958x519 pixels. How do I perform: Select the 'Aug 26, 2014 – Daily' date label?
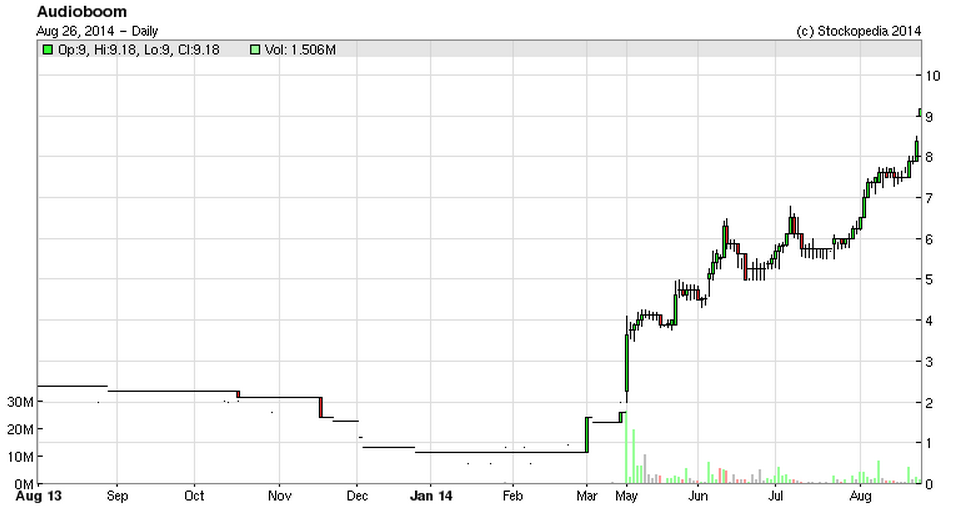click(x=97, y=31)
